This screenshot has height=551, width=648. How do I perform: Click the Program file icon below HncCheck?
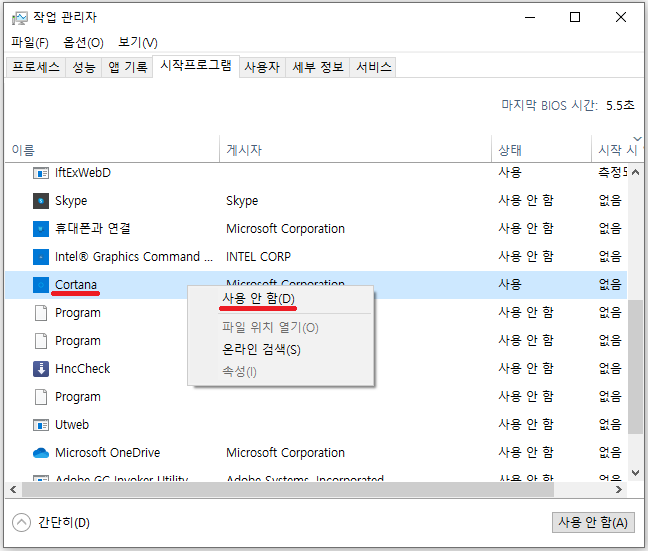point(40,397)
